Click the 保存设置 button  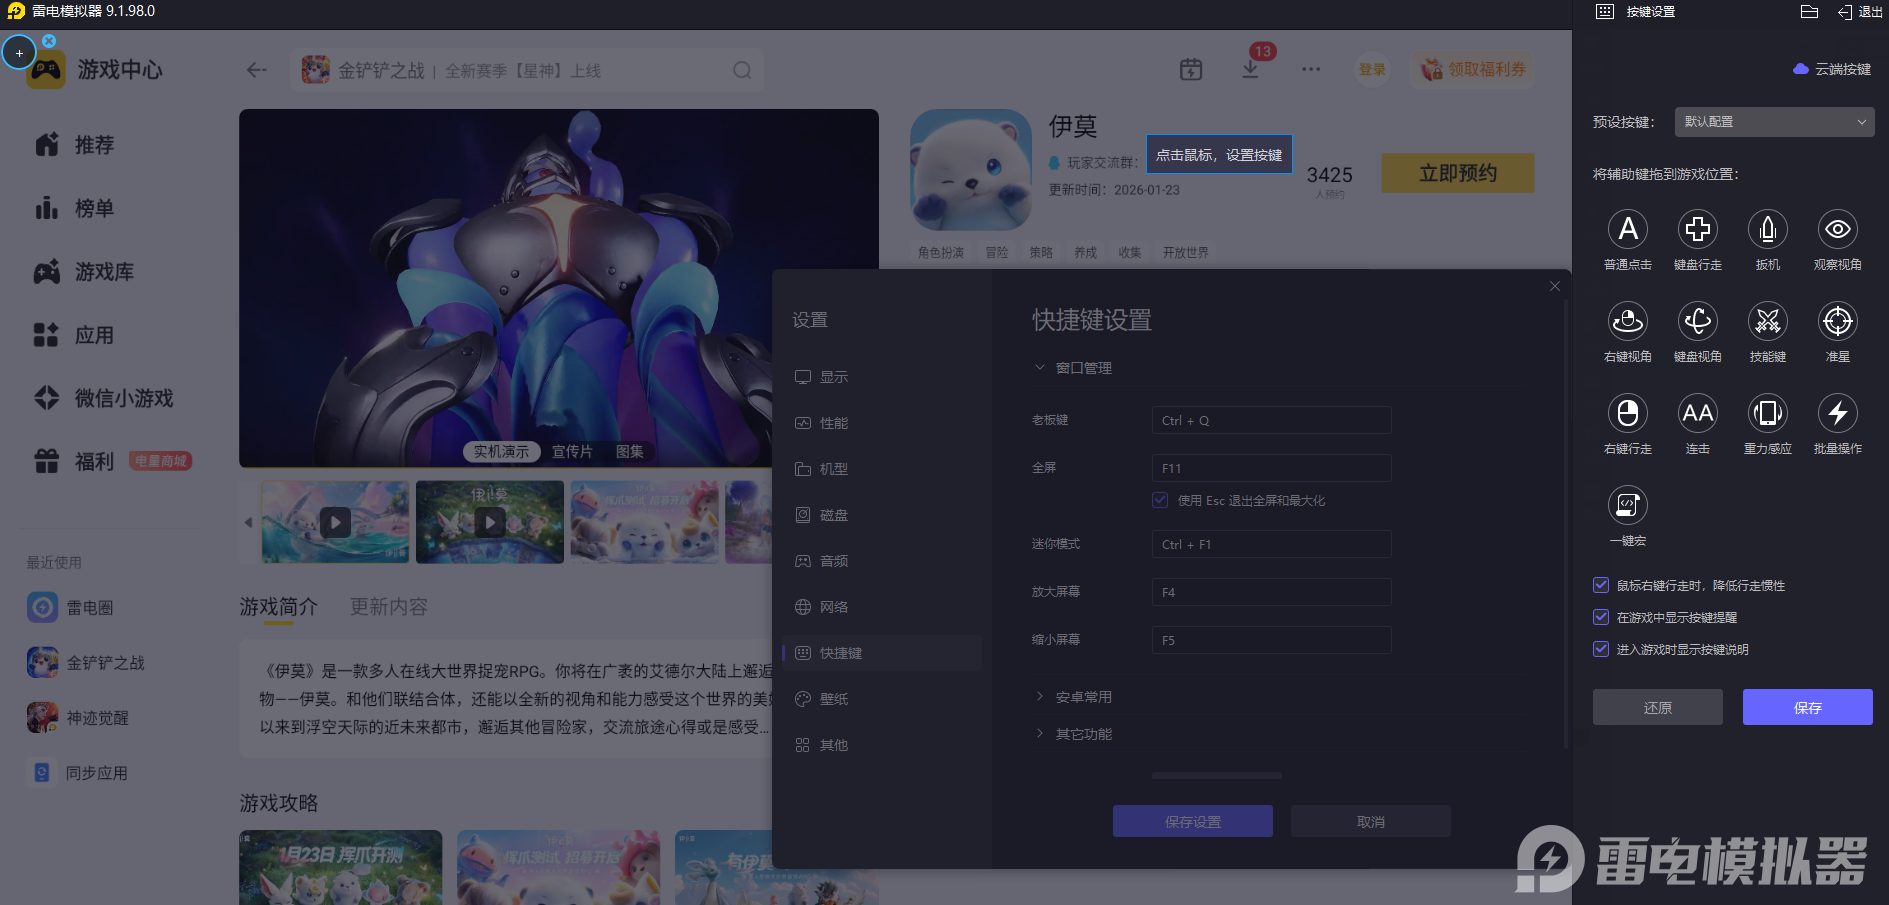1193,821
